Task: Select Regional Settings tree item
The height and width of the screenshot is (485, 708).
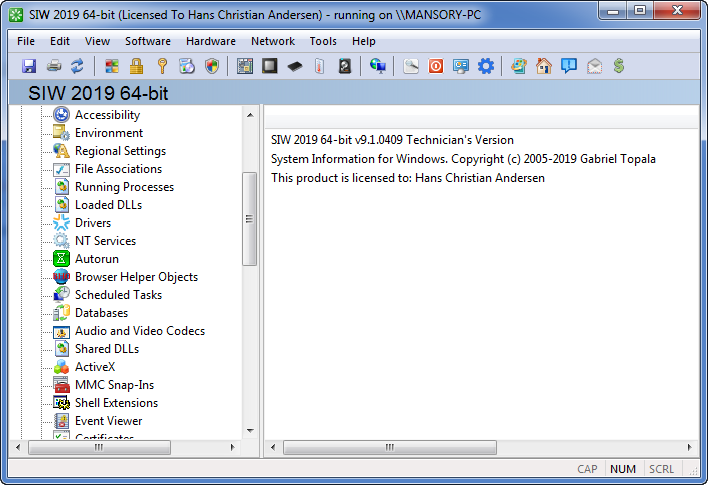Action: (x=120, y=151)
